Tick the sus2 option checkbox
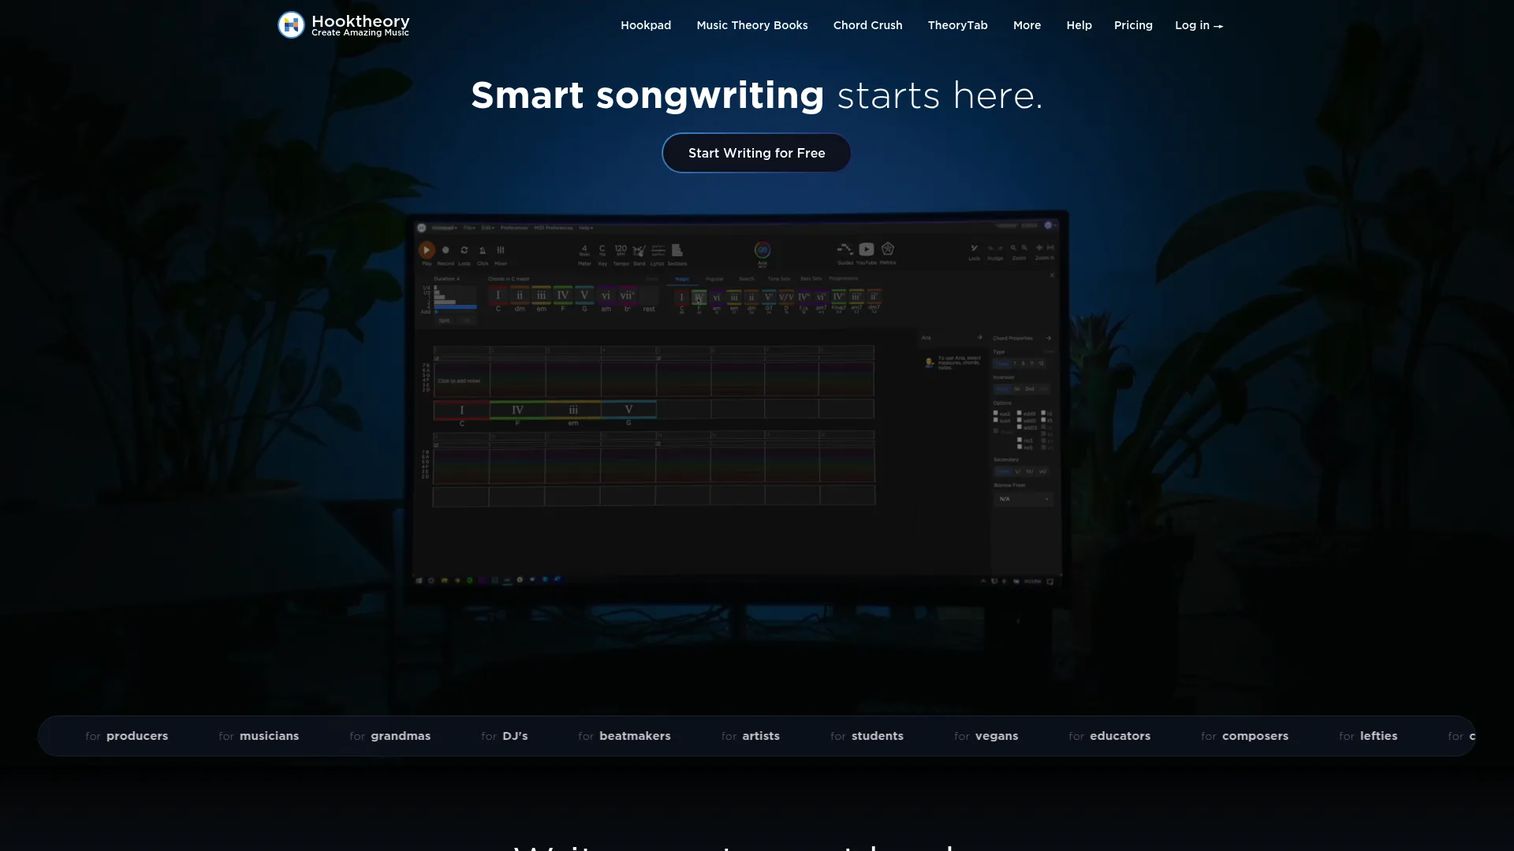 coord(996,413)
